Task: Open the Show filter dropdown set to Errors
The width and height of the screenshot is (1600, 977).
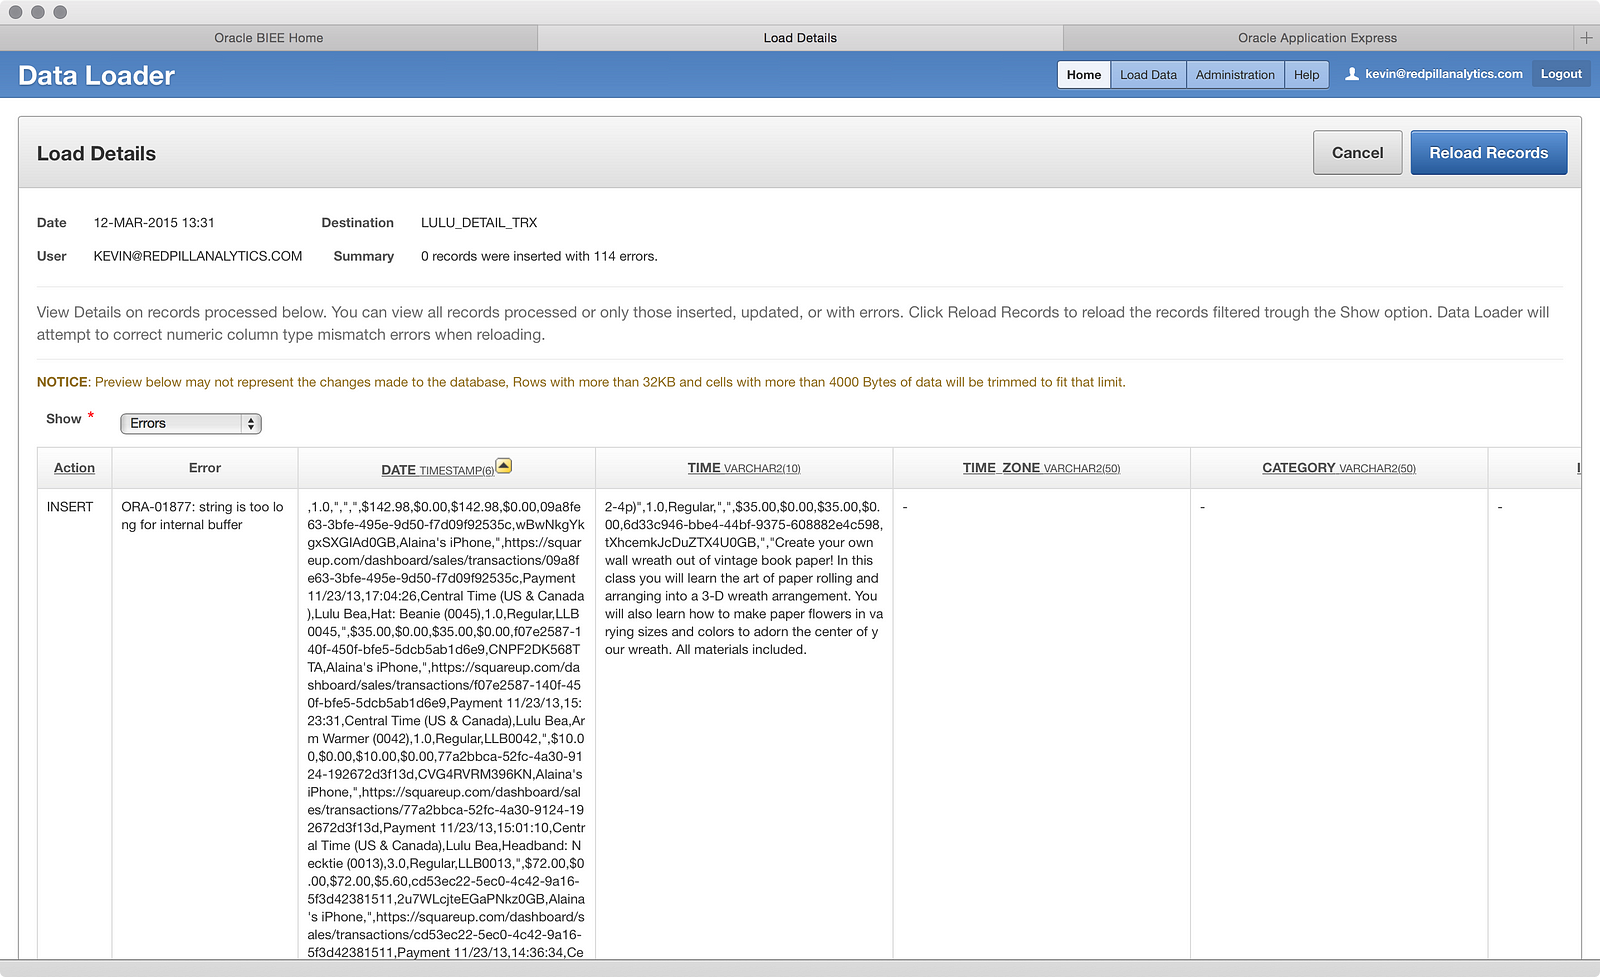Action: click(191, 424)
